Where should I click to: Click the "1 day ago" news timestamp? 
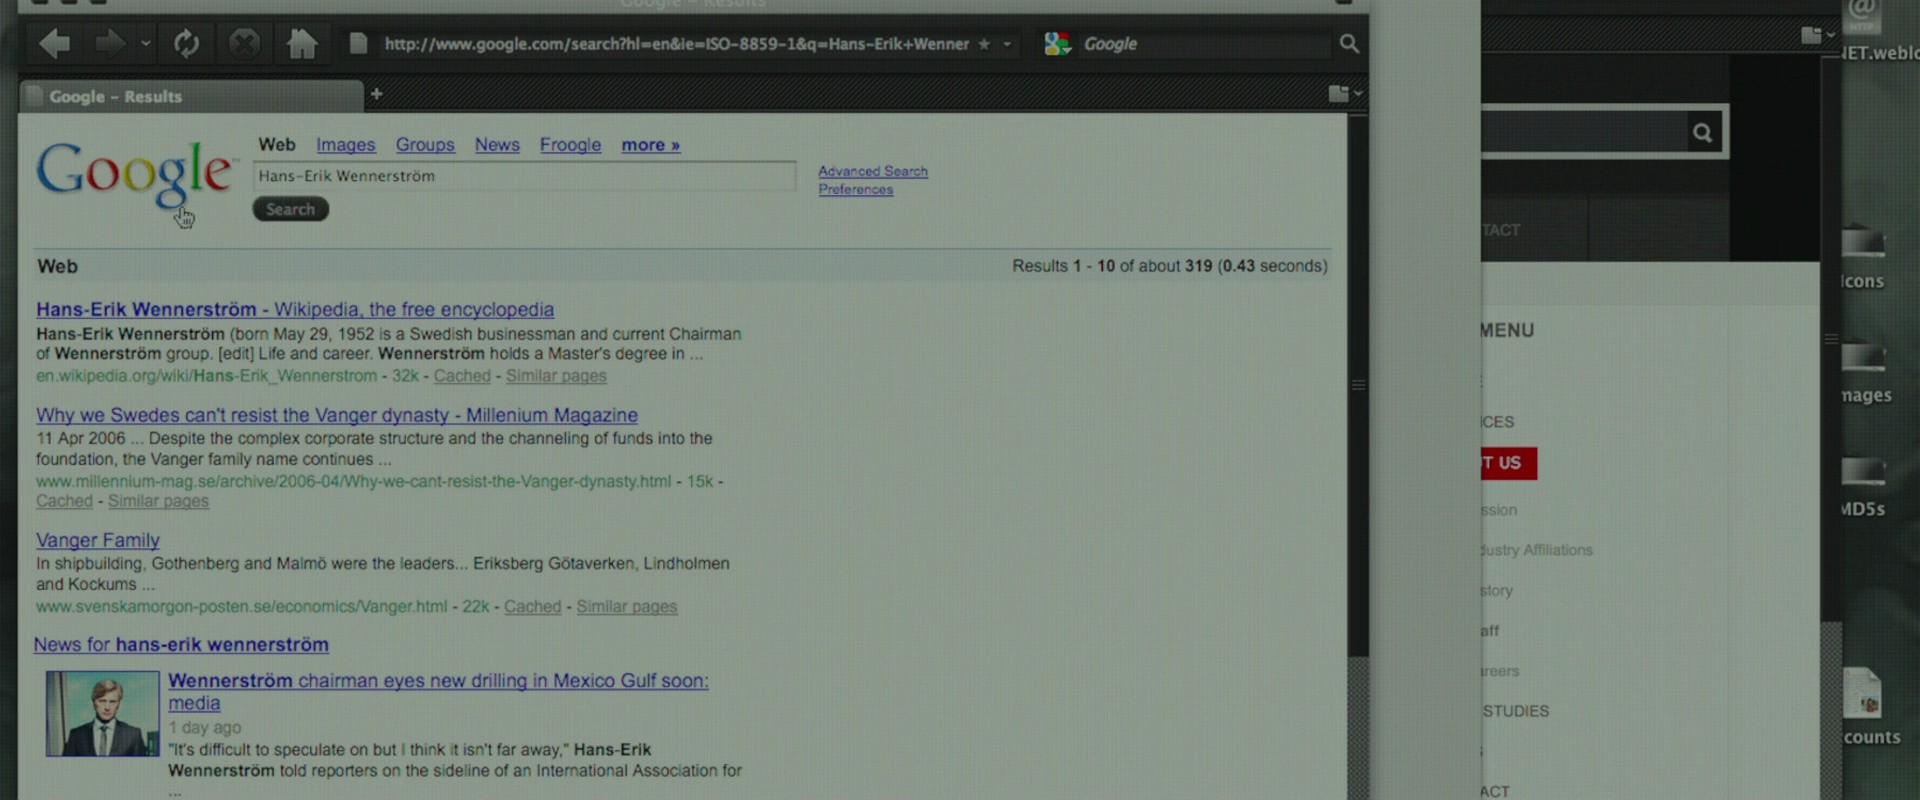(x=205, y=728)
